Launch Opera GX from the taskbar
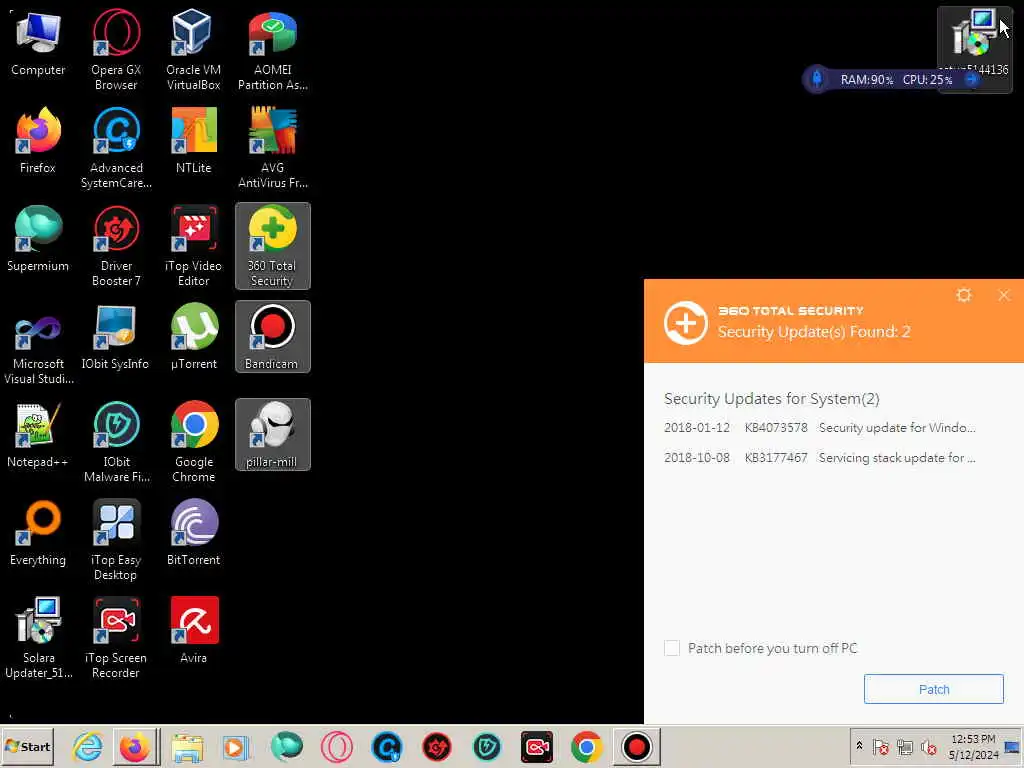Viewport: 1024px width, 768px height. pos(337,746)
